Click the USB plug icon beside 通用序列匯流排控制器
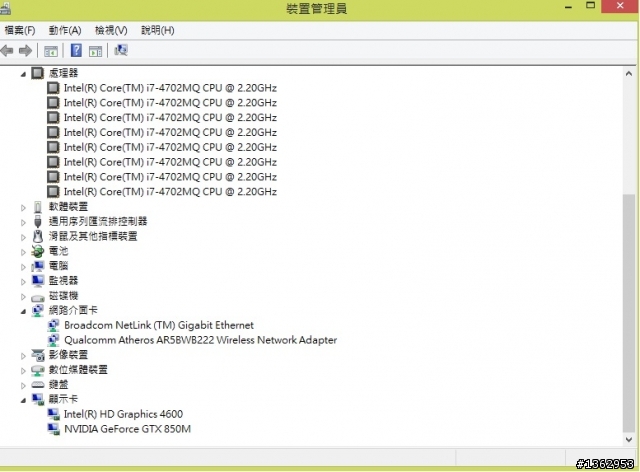The image size is (640, 472). tap(38, 222)
